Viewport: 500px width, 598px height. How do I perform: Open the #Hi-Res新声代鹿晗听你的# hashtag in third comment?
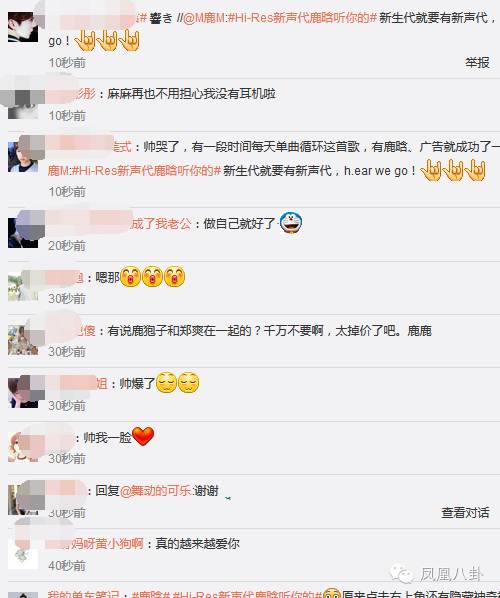point(146,170)
